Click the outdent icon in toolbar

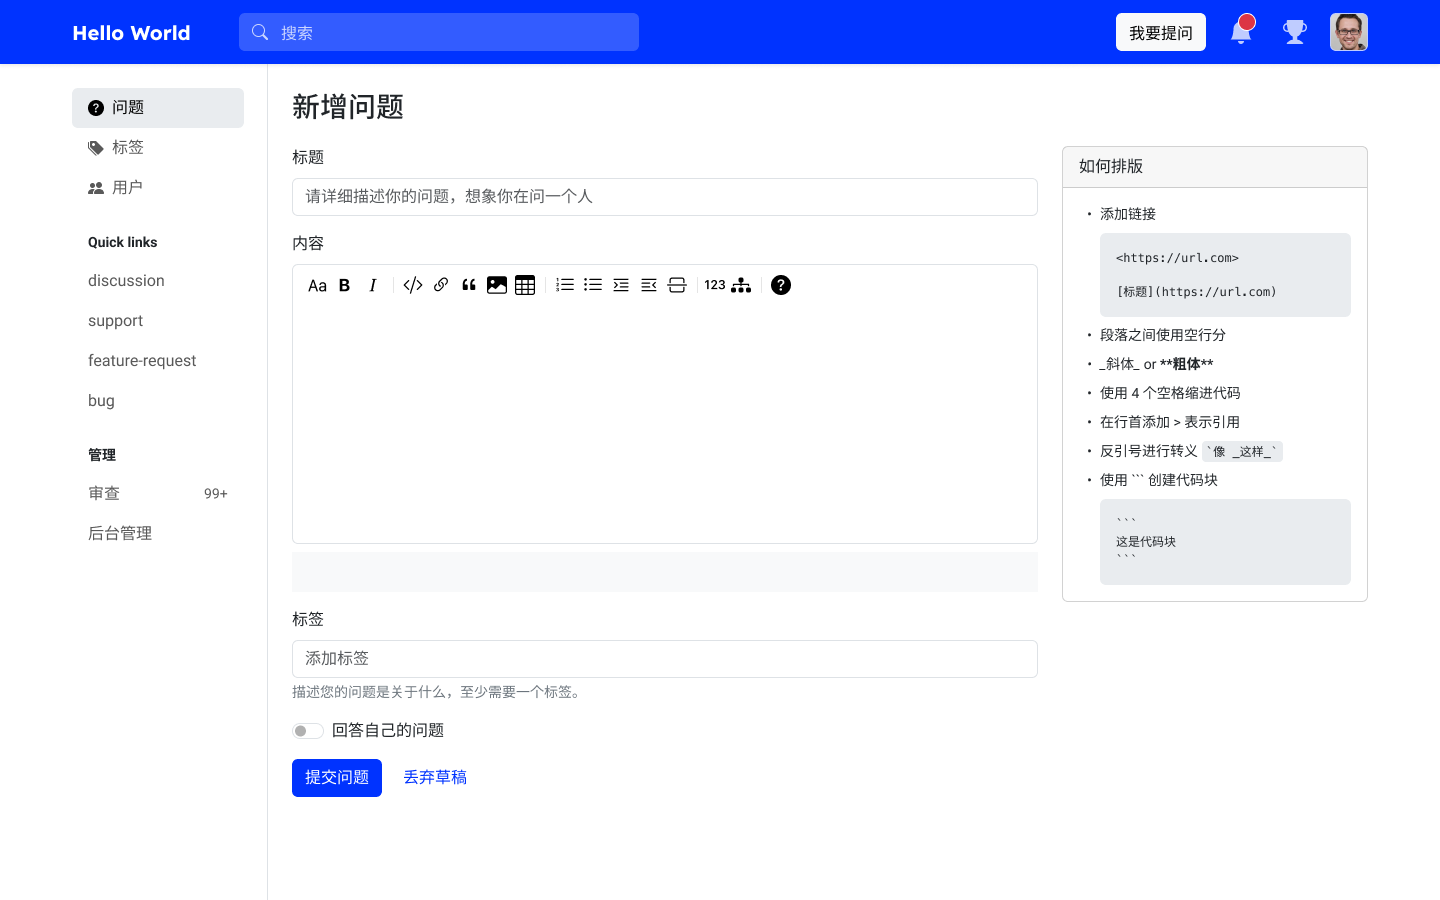point(649,285)
